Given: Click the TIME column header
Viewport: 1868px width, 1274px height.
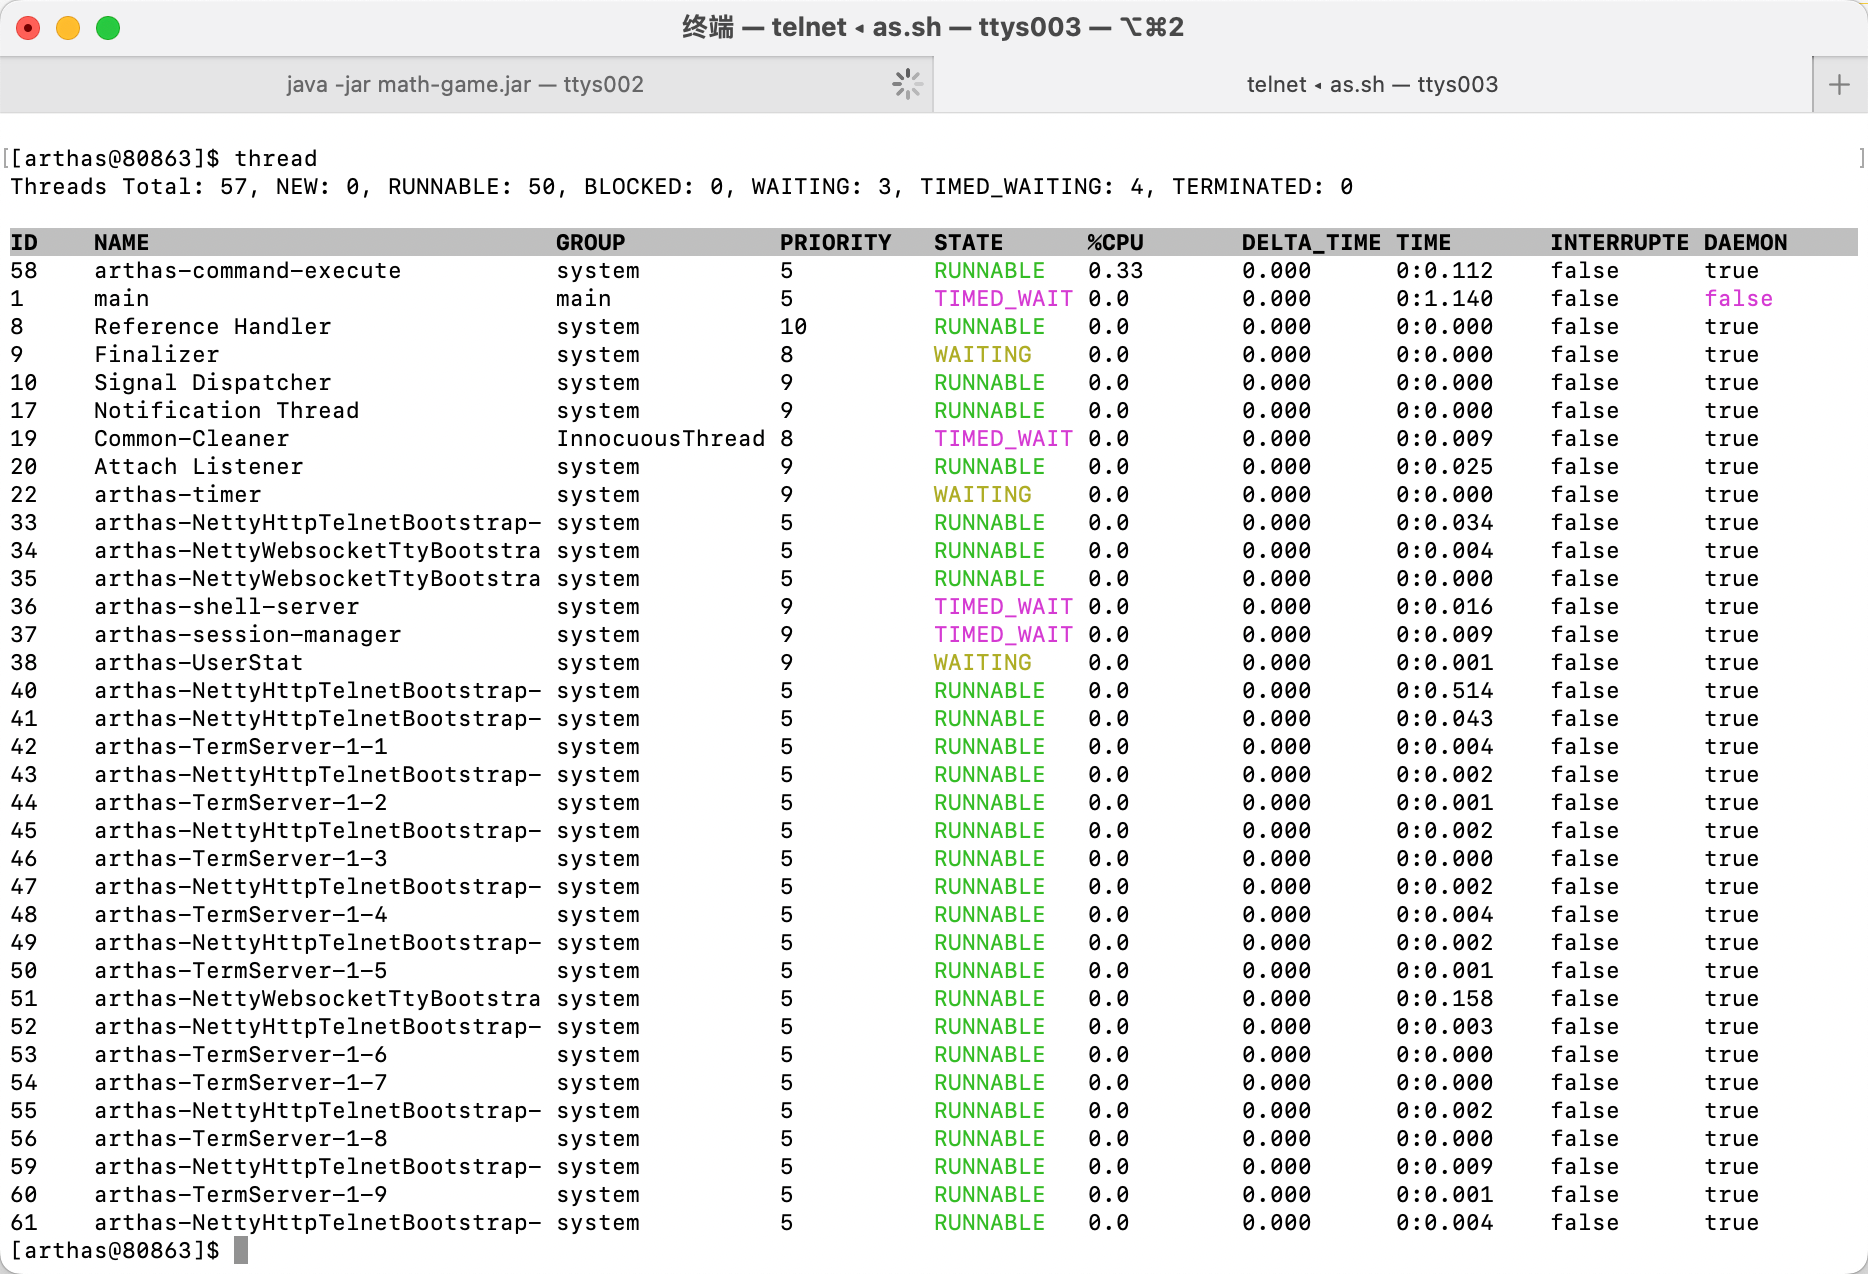Looking at the screenshot, I should pos(1423,242).
